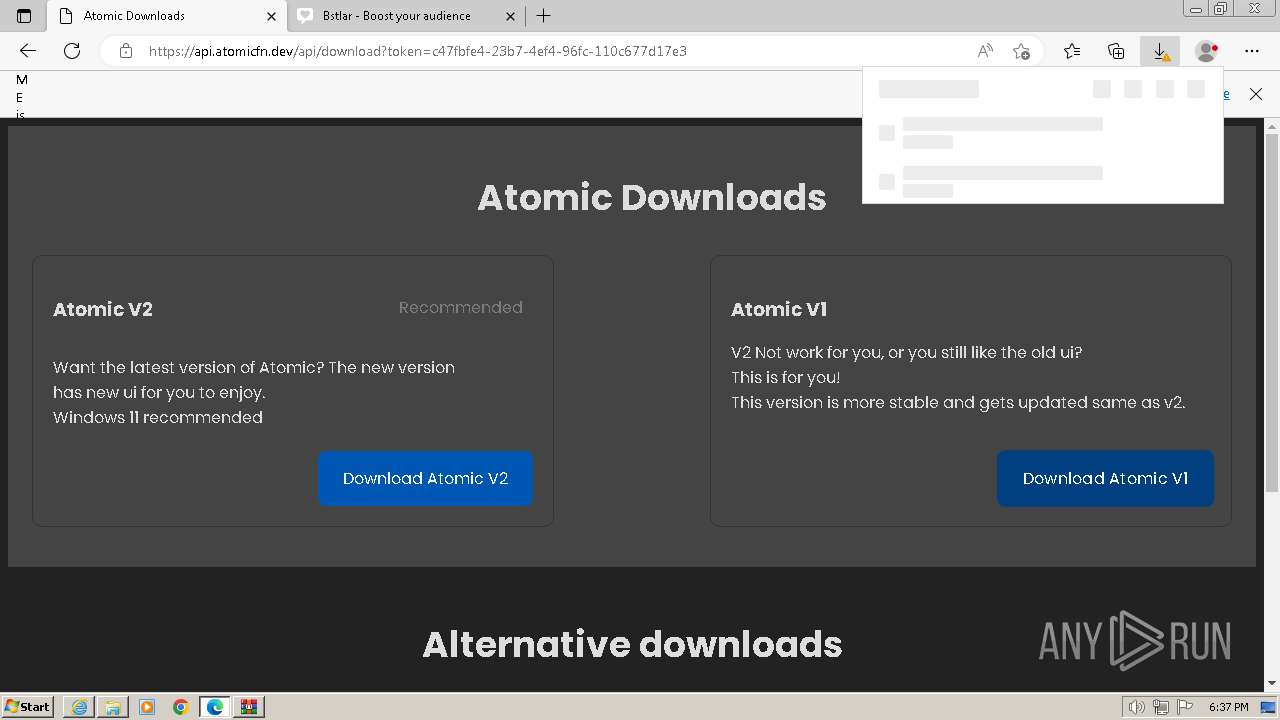The image size is (1280, 720).
Task: Open volume control in tray
Action: (1138, 707)
